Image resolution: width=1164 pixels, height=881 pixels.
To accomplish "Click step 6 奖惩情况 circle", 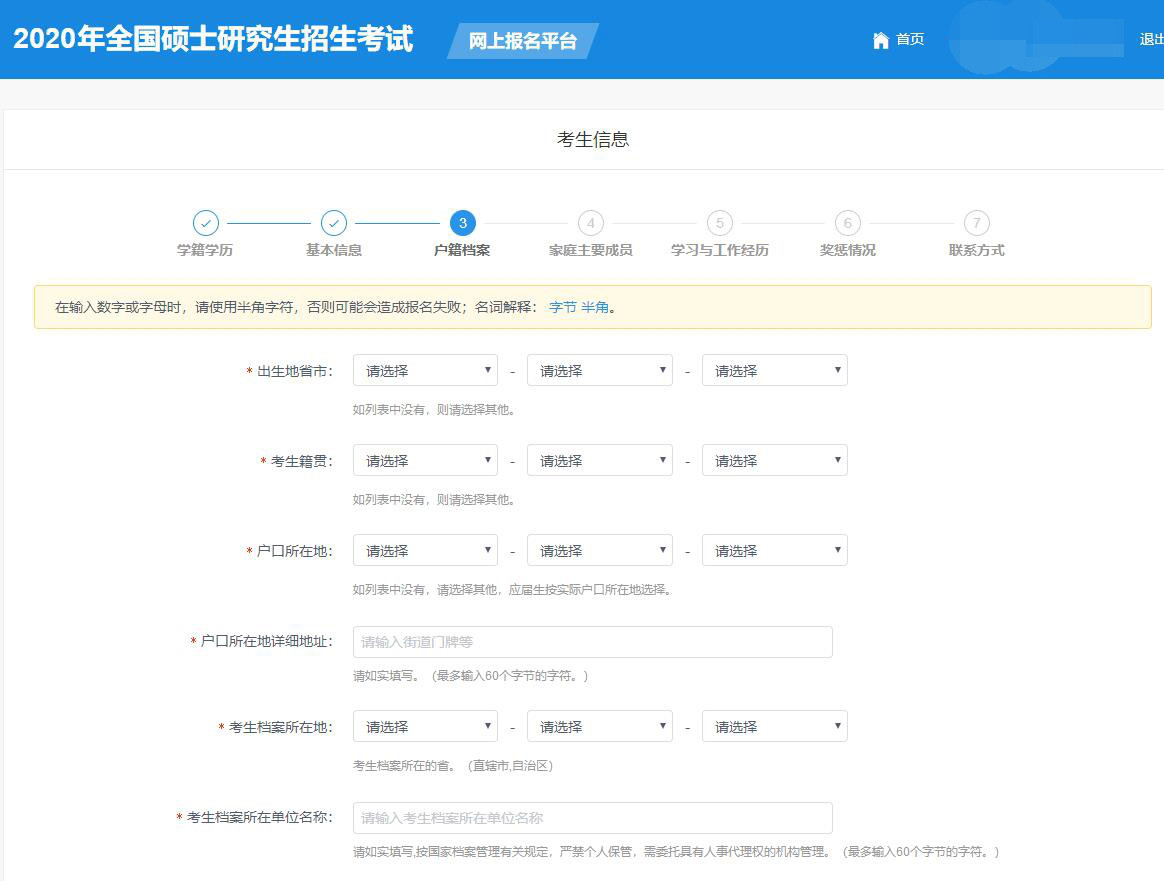I will [x=847, y=223].
